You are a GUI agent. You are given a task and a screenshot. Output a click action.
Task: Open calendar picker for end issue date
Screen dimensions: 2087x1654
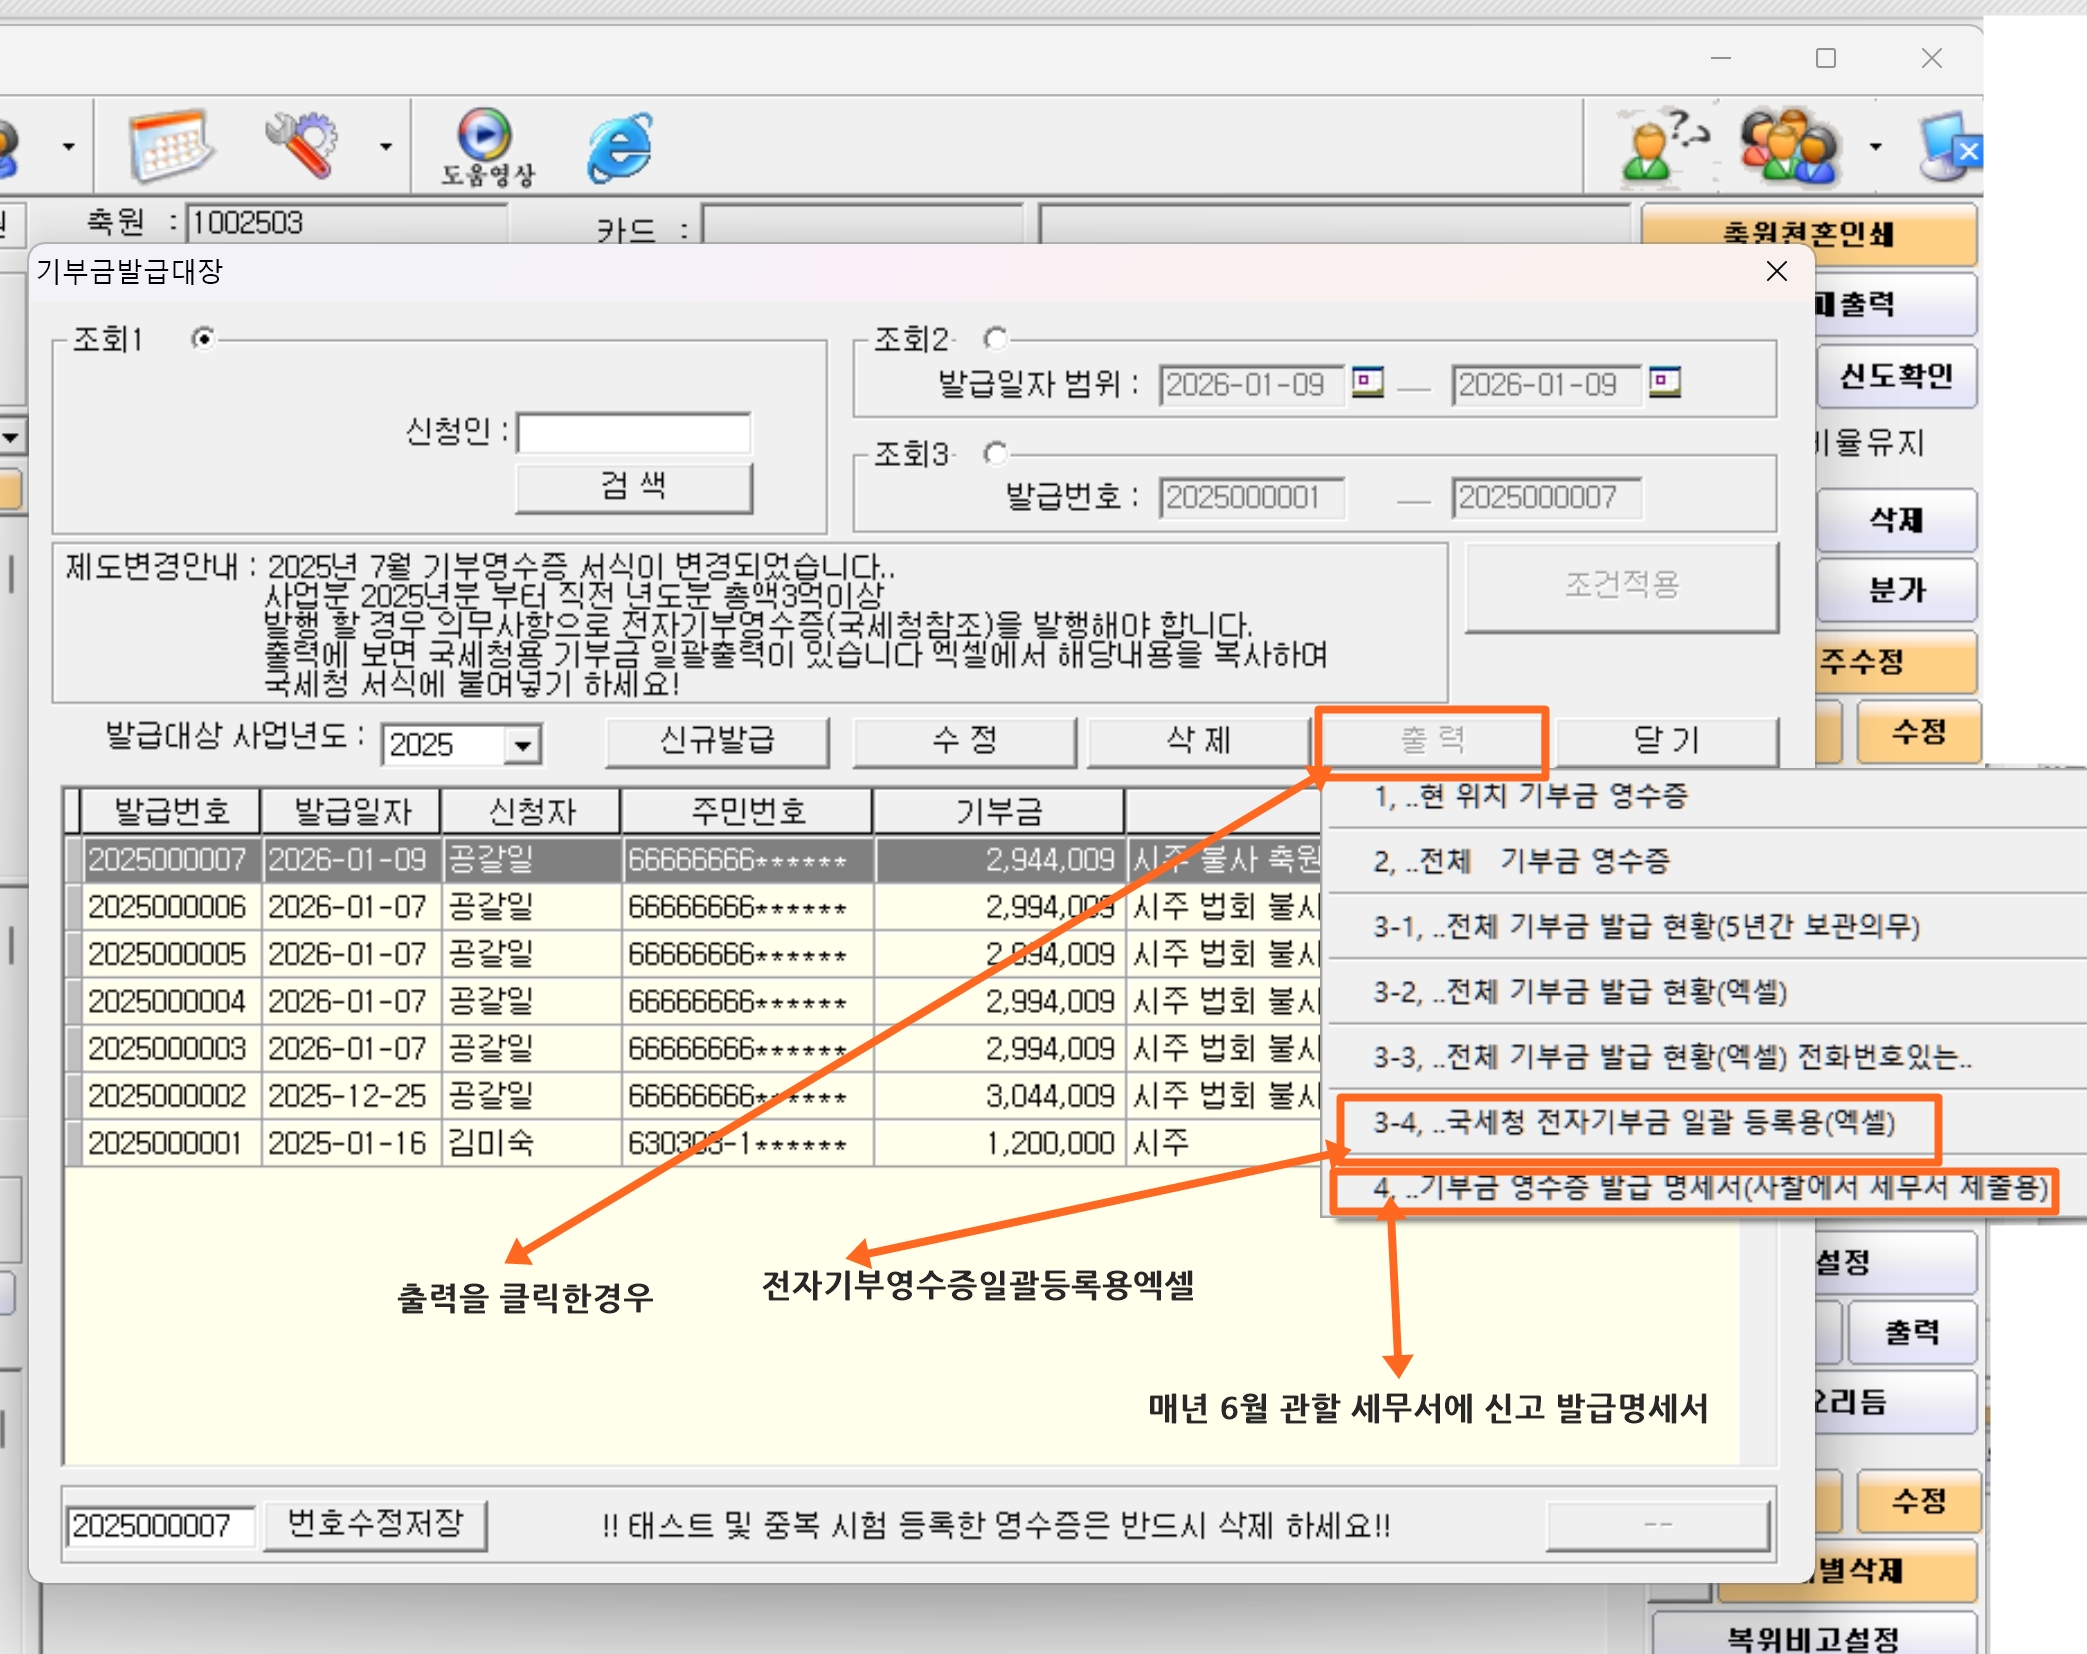tap(1664, 382)
